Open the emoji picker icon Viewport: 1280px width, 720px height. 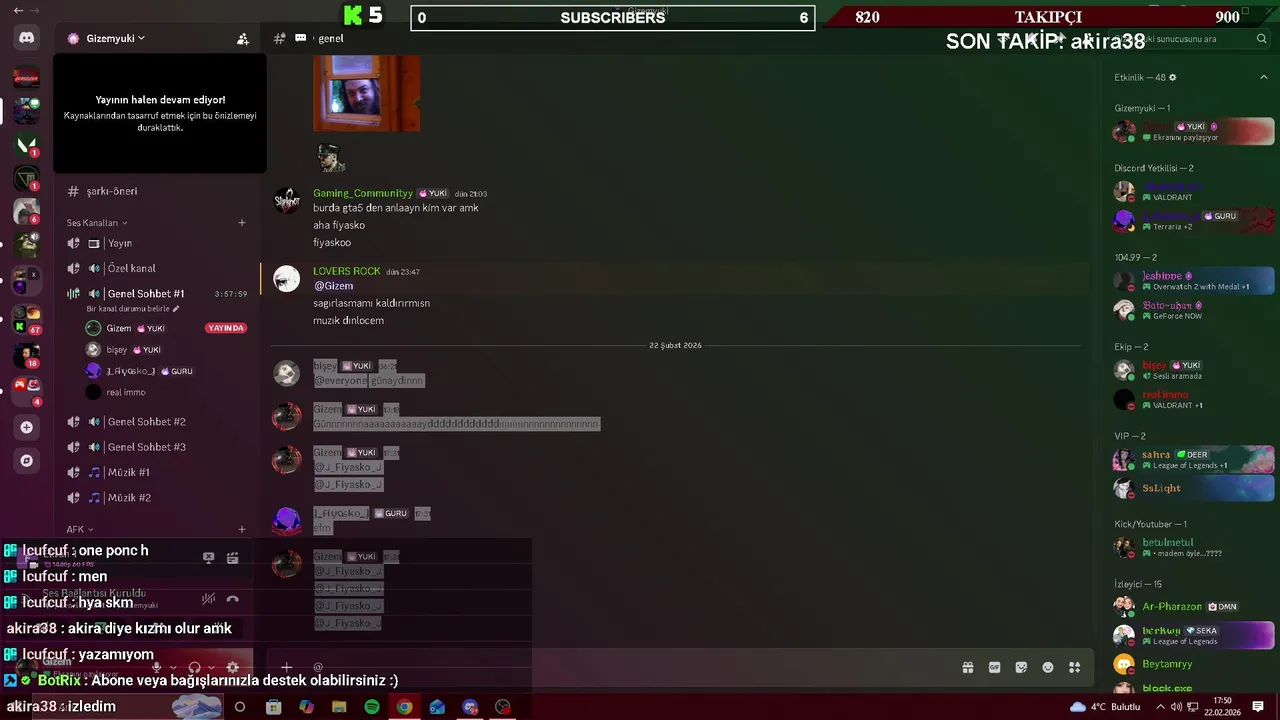pos(1048,667)
